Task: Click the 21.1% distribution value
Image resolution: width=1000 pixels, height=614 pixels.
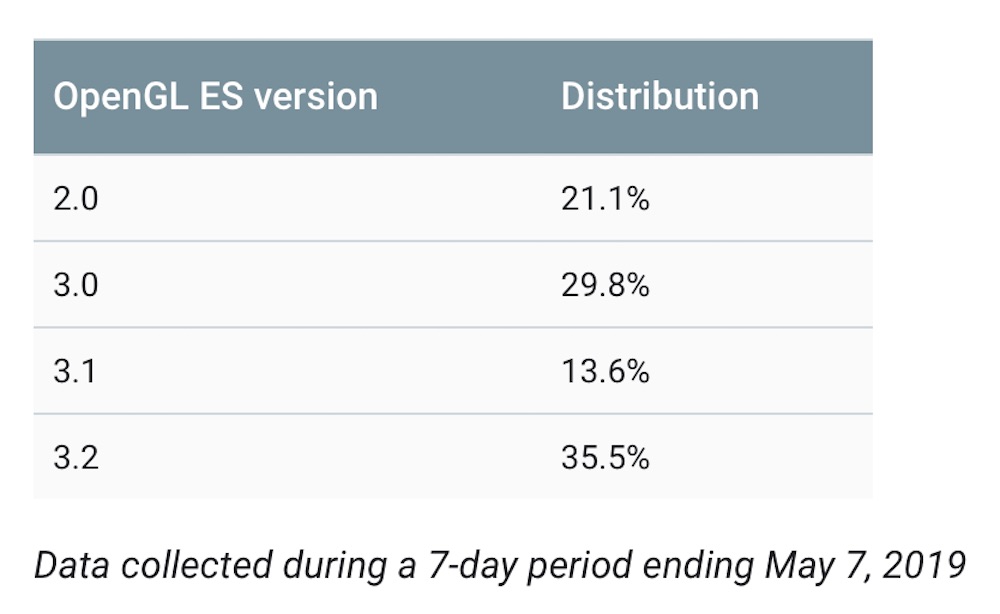Action: [605, 198]
